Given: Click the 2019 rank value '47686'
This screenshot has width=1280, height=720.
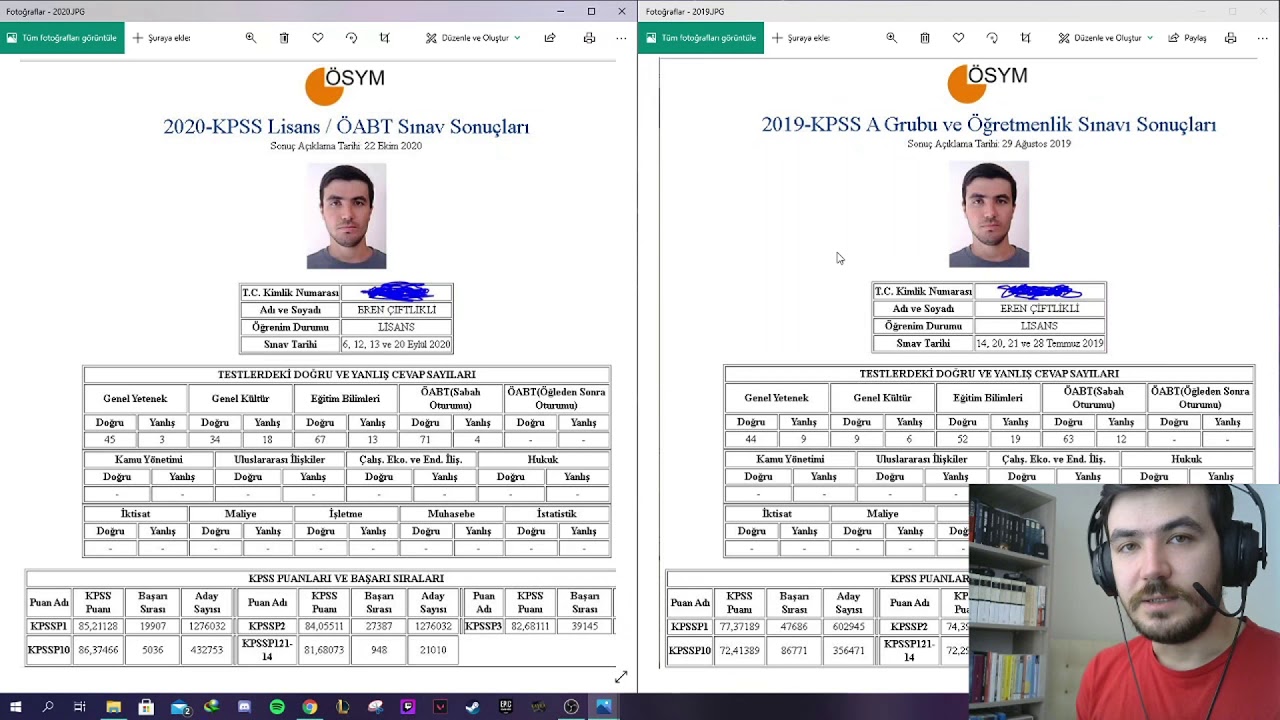Looking at the screenshot, I should click(794, 627).
